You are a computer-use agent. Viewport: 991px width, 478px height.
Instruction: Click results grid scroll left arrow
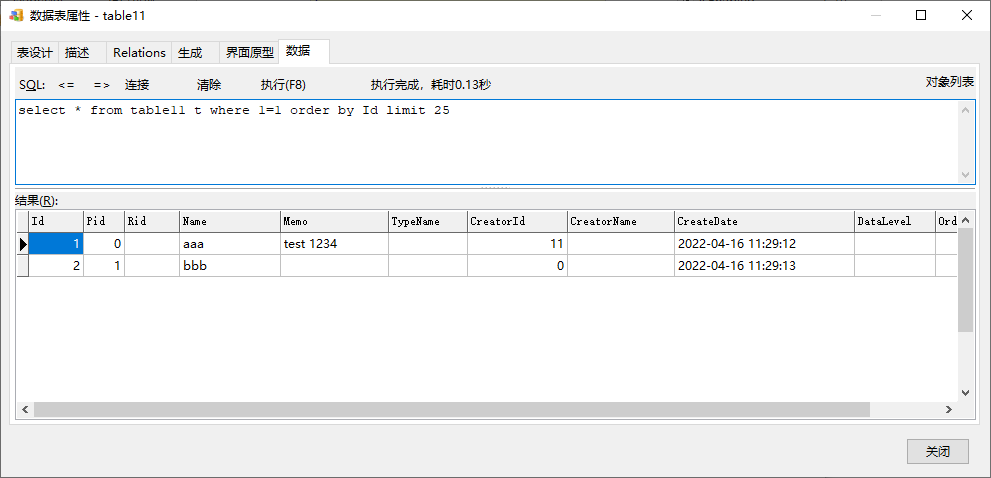(25, 410)
